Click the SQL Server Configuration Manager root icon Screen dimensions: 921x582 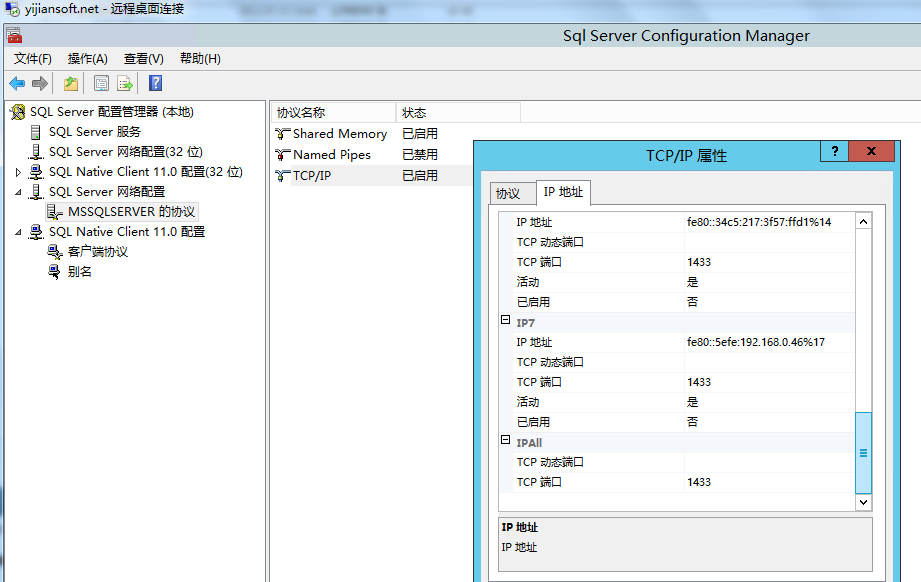(18, 112)
